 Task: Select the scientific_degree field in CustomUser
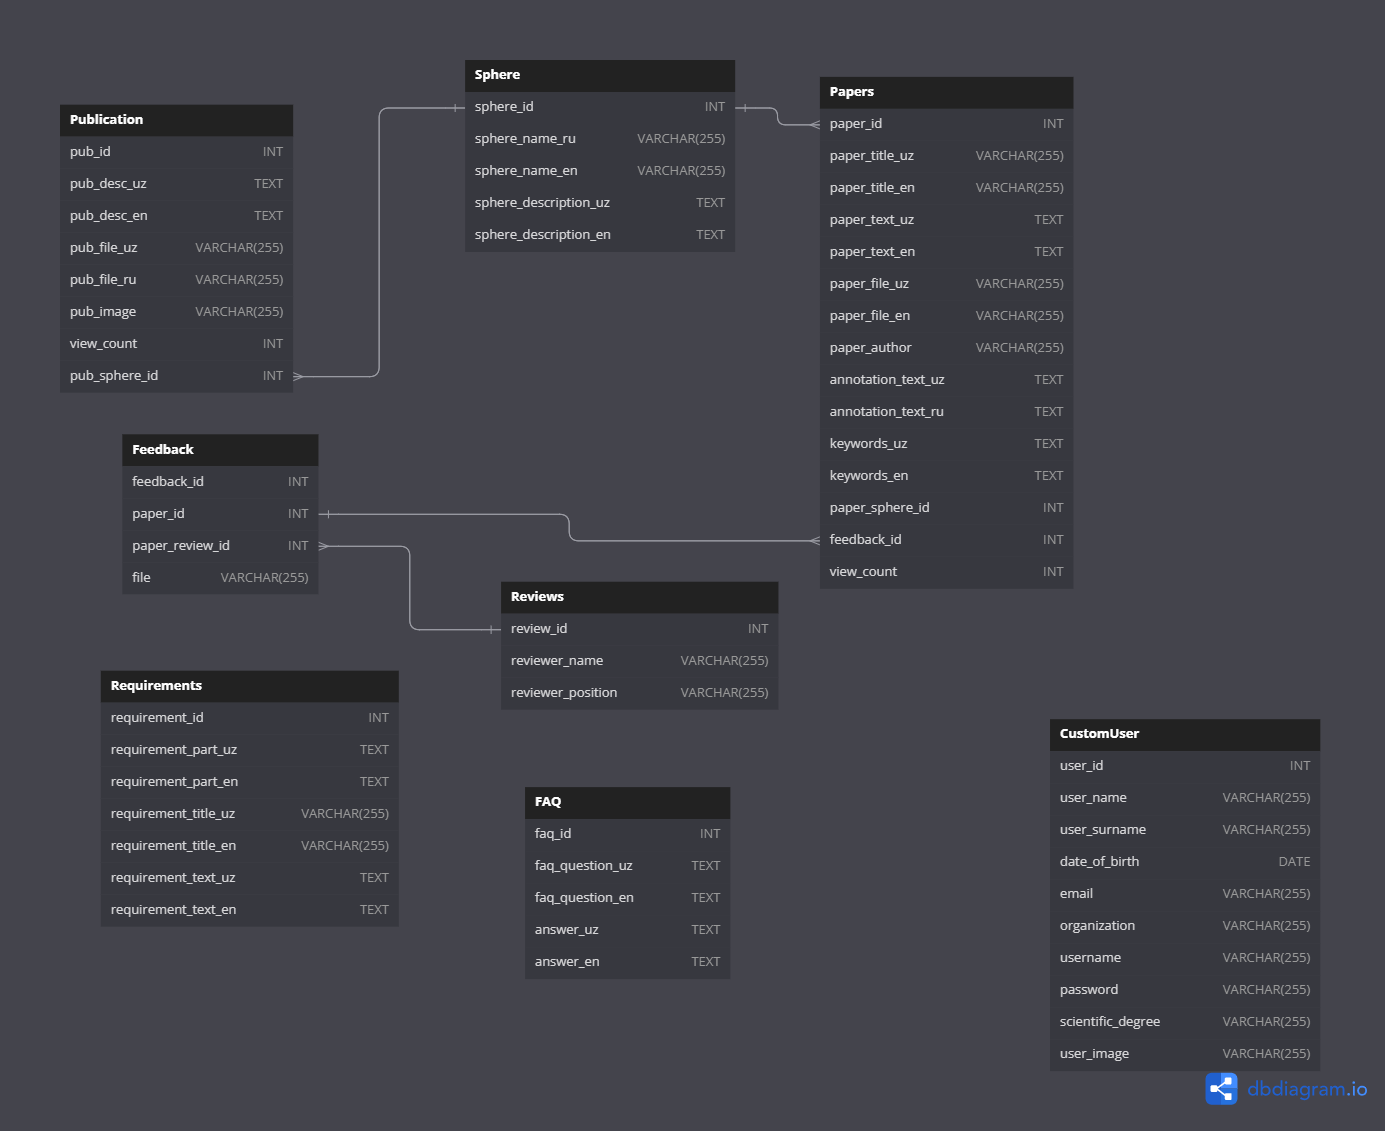[x=1184, y=1022]
